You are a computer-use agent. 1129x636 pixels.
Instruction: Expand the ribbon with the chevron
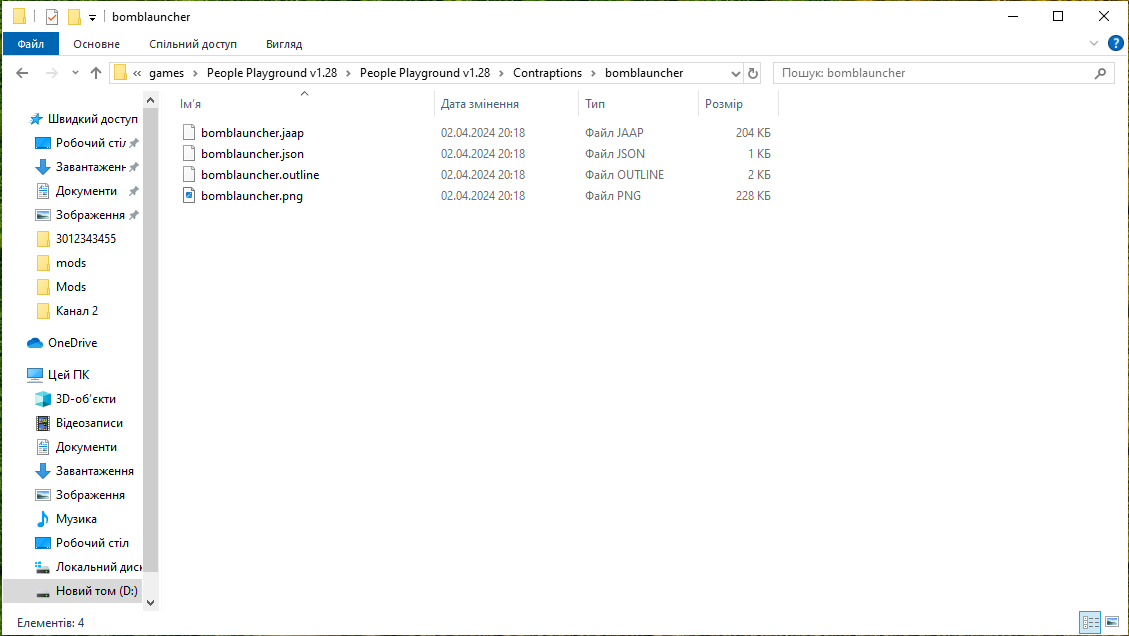pyautogui.click(x=1094, y=43)
